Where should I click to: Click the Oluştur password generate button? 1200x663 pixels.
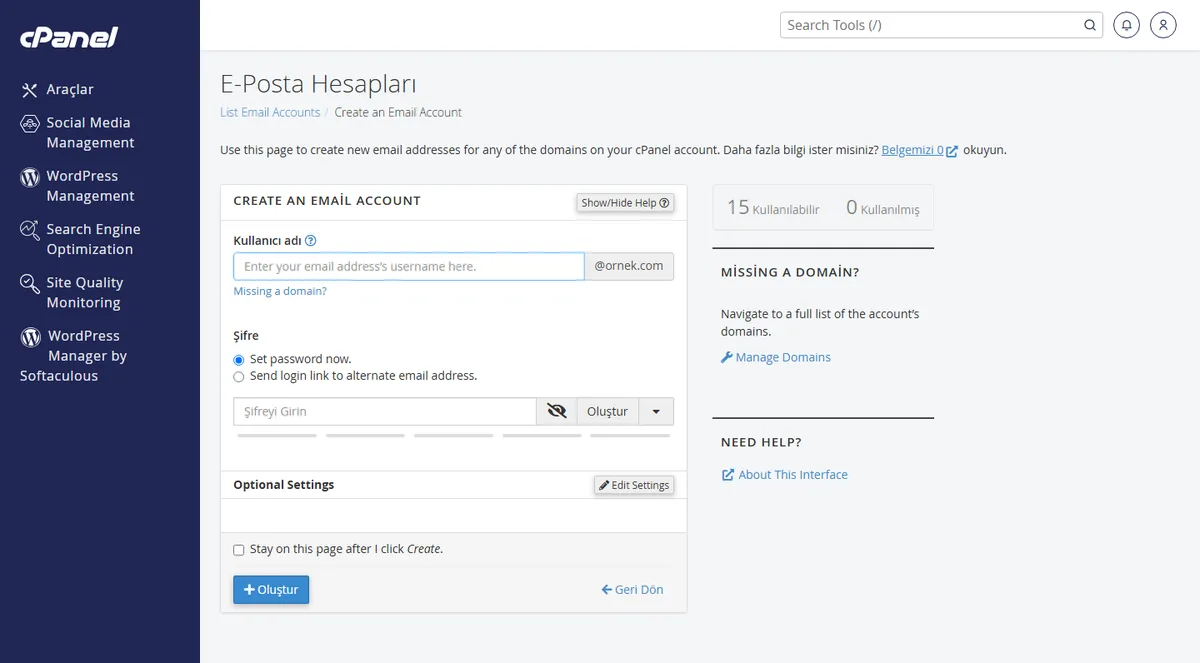pyautogui.click(x=607, y=411)
